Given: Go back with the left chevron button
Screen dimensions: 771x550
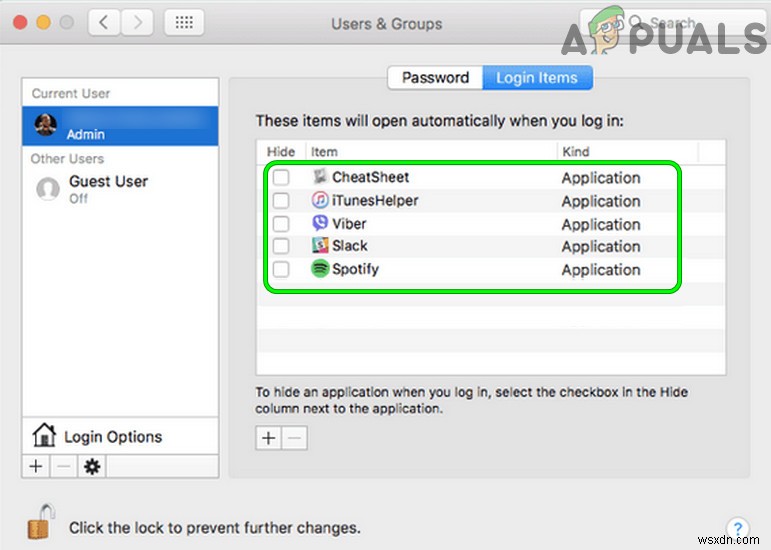Looking at the screenshot, I should tap(104, 23).
